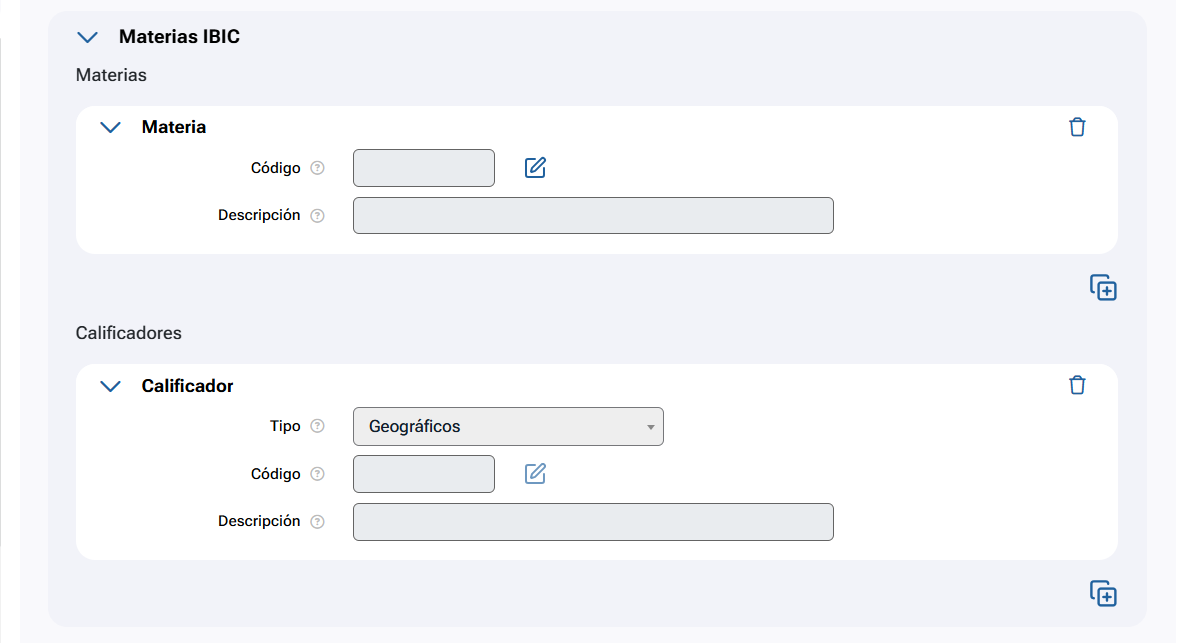1193x643 pixels.
Task: Click edit icon next to Materia Código
Action: point(535,168)
